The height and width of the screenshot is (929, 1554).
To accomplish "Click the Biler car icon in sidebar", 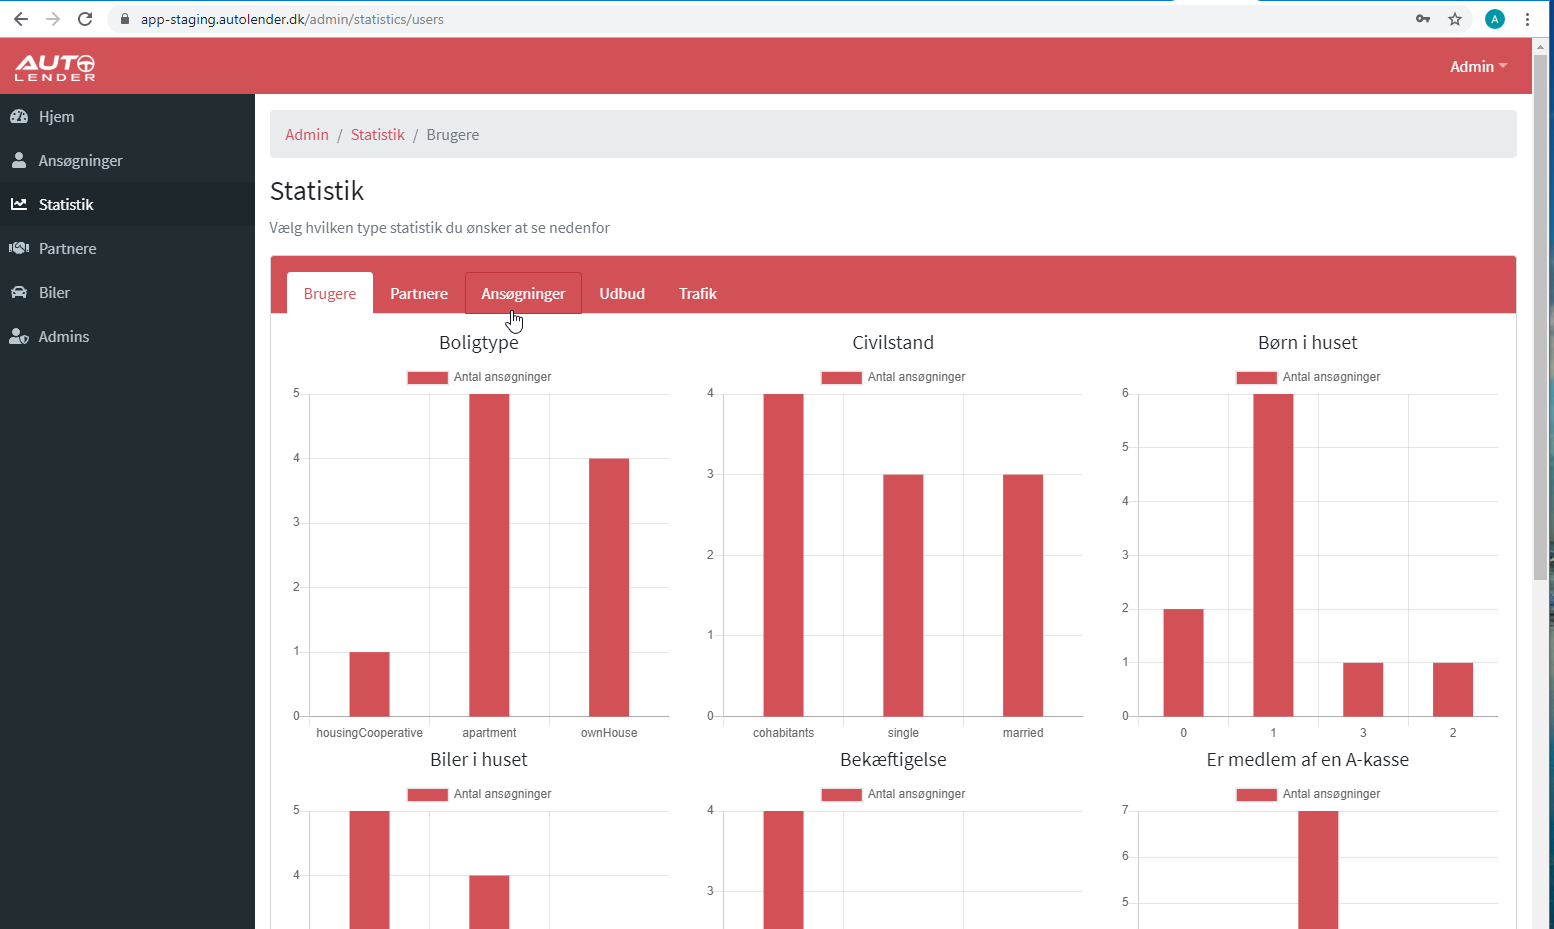I will click(x=19, y=292).
